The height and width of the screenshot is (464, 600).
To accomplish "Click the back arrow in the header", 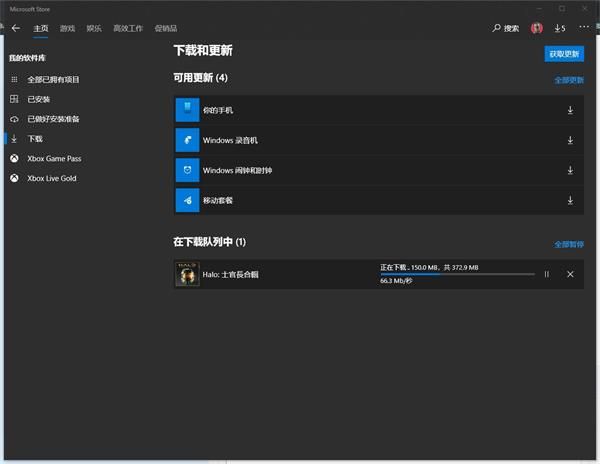I will pos(15,28).
